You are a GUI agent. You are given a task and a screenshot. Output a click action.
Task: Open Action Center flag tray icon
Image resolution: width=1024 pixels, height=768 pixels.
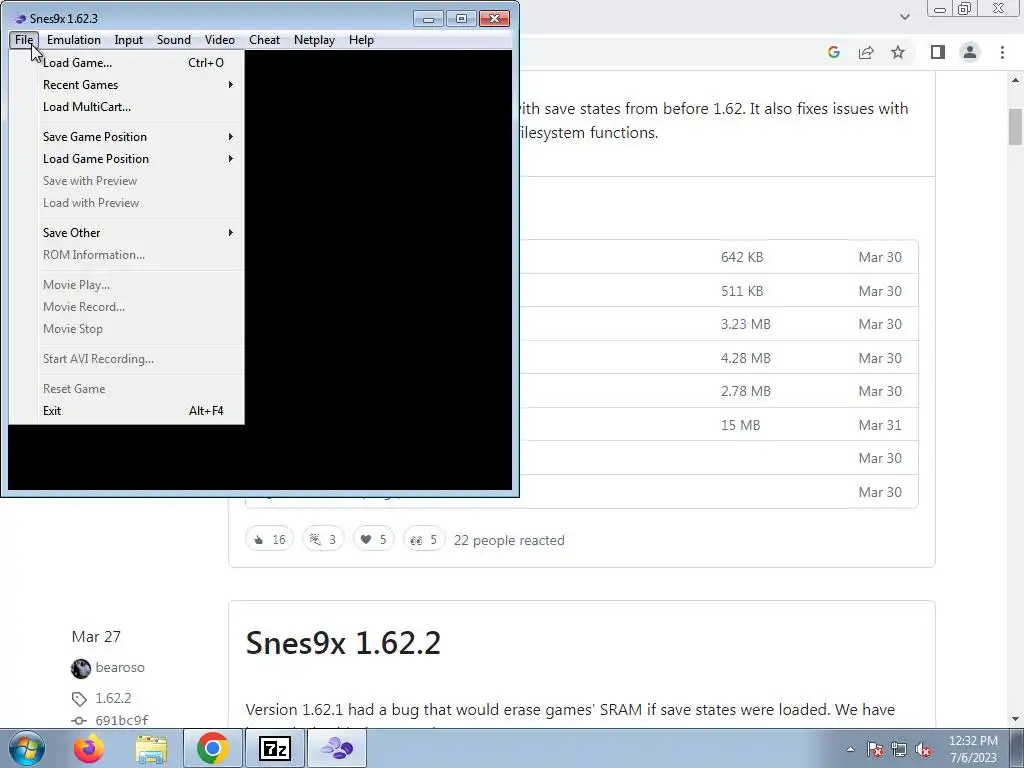click(875, 749)
